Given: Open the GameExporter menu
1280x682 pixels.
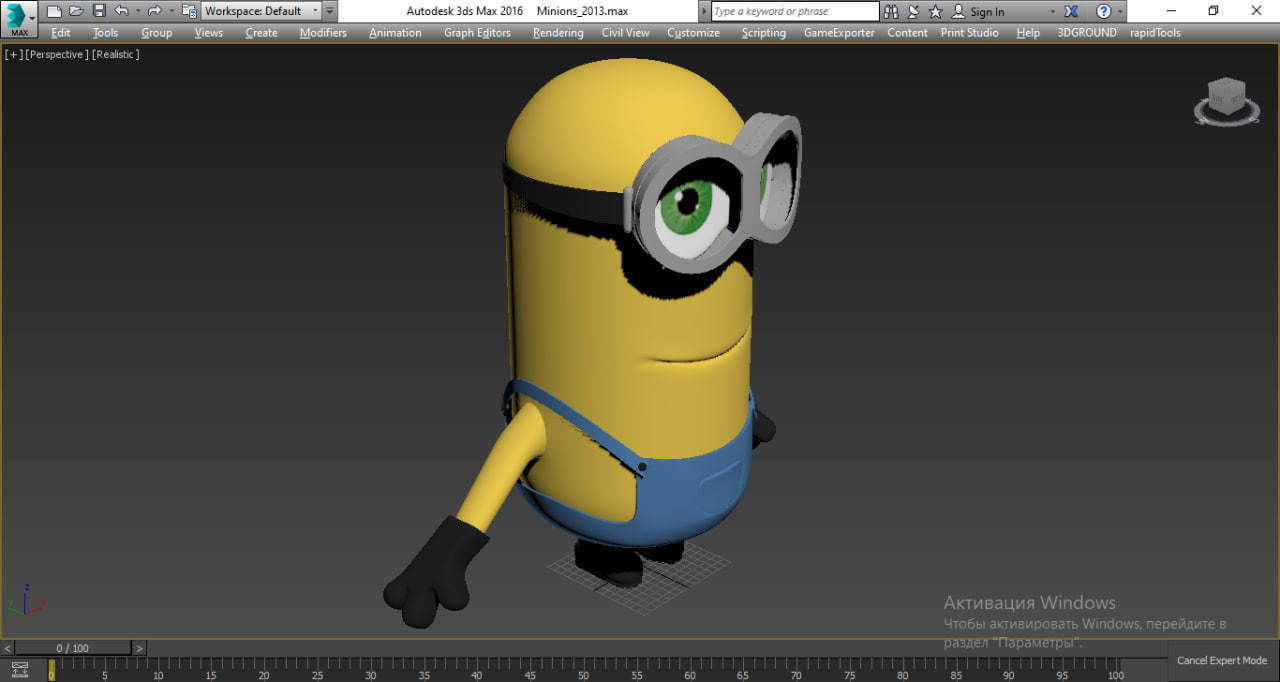Looking at the screenshot, I should (839, 32).
